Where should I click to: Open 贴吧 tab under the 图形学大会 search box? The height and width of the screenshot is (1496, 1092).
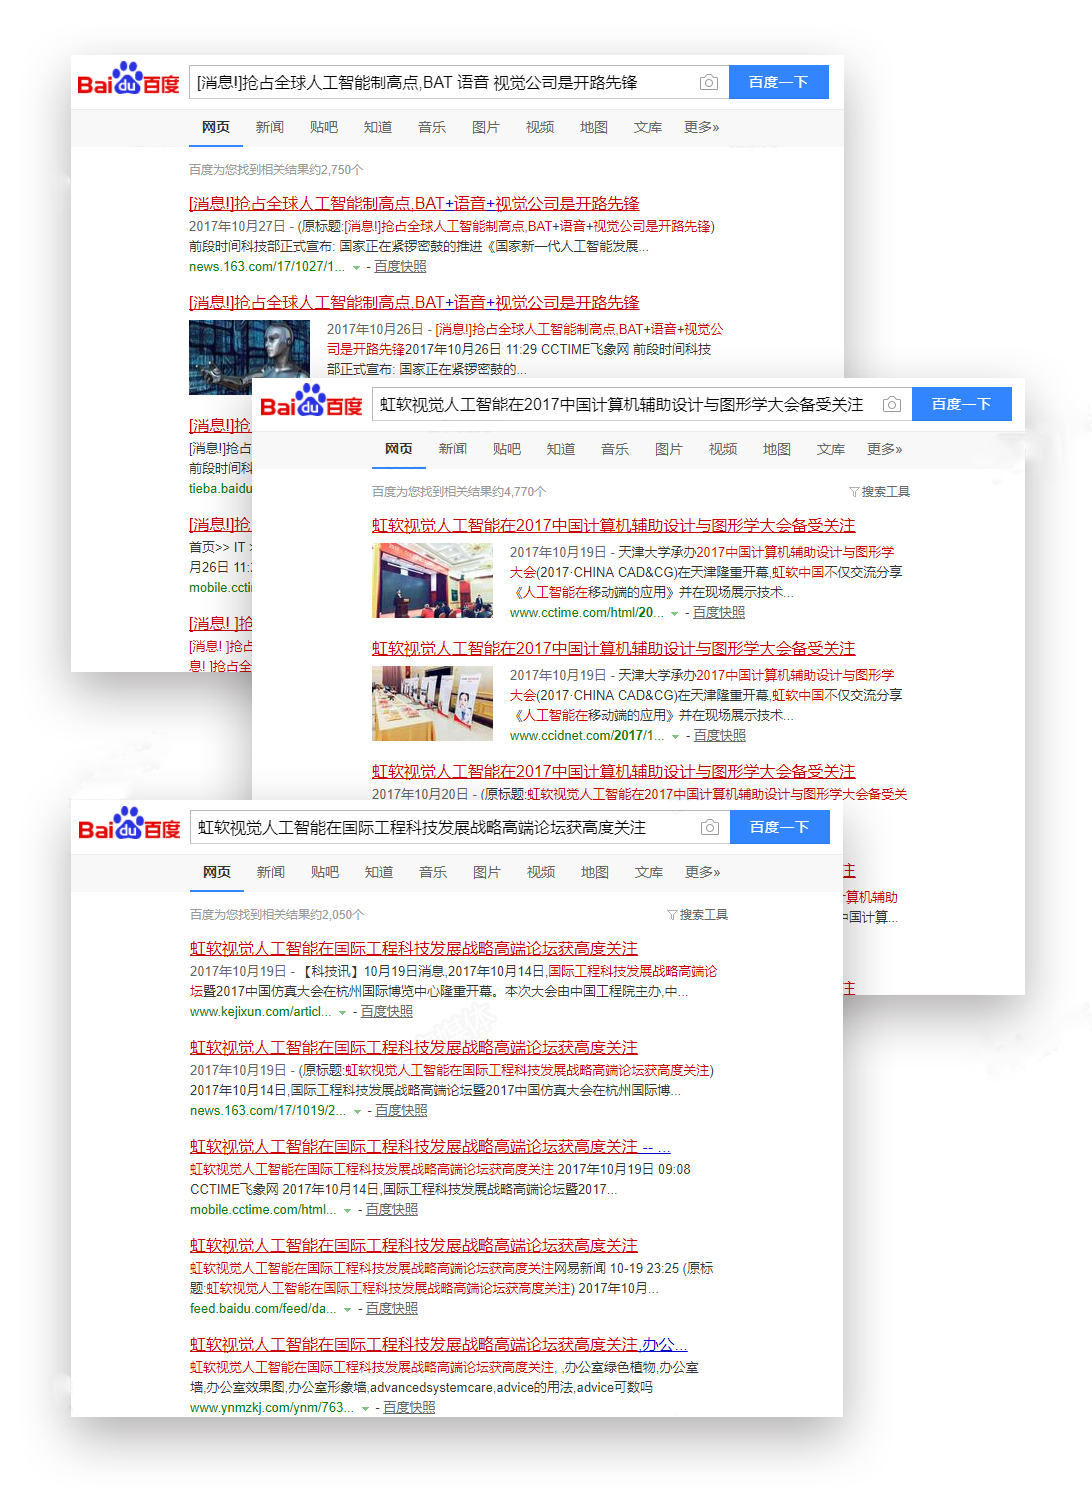click(506, 449)
